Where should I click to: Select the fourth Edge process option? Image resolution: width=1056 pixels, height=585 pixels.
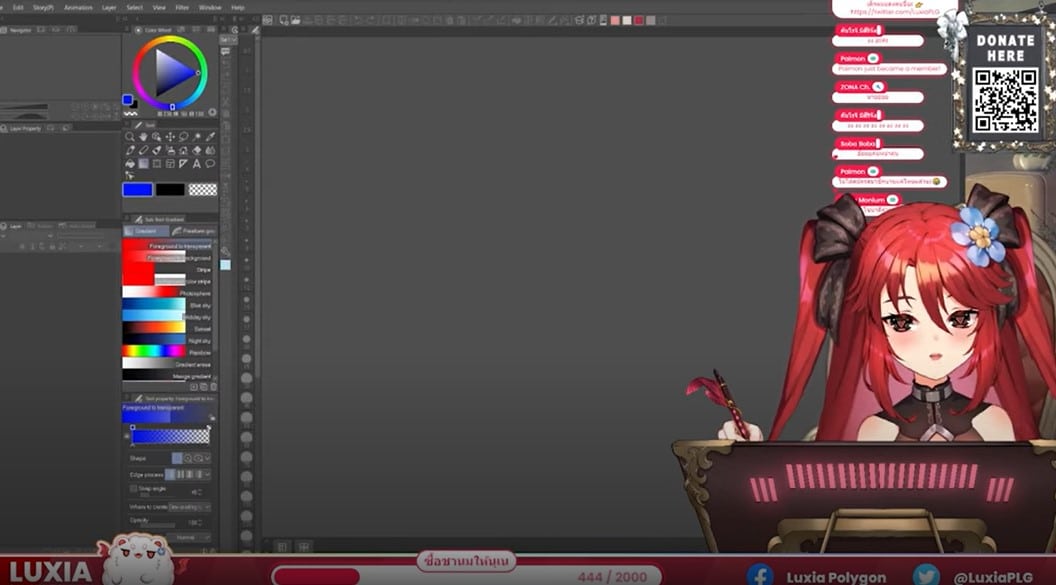click(x=199, y=475)
